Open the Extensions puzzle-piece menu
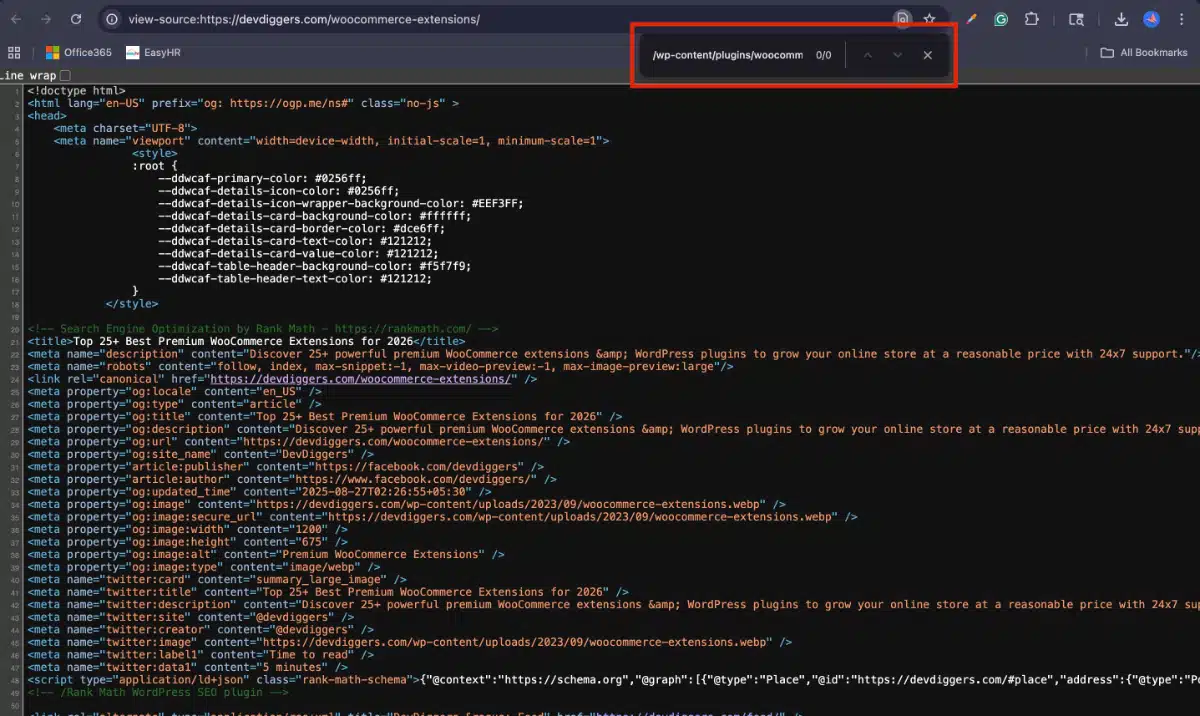Image resolution: width=1200 pixels, height=716 pixels. point(1032,19)
